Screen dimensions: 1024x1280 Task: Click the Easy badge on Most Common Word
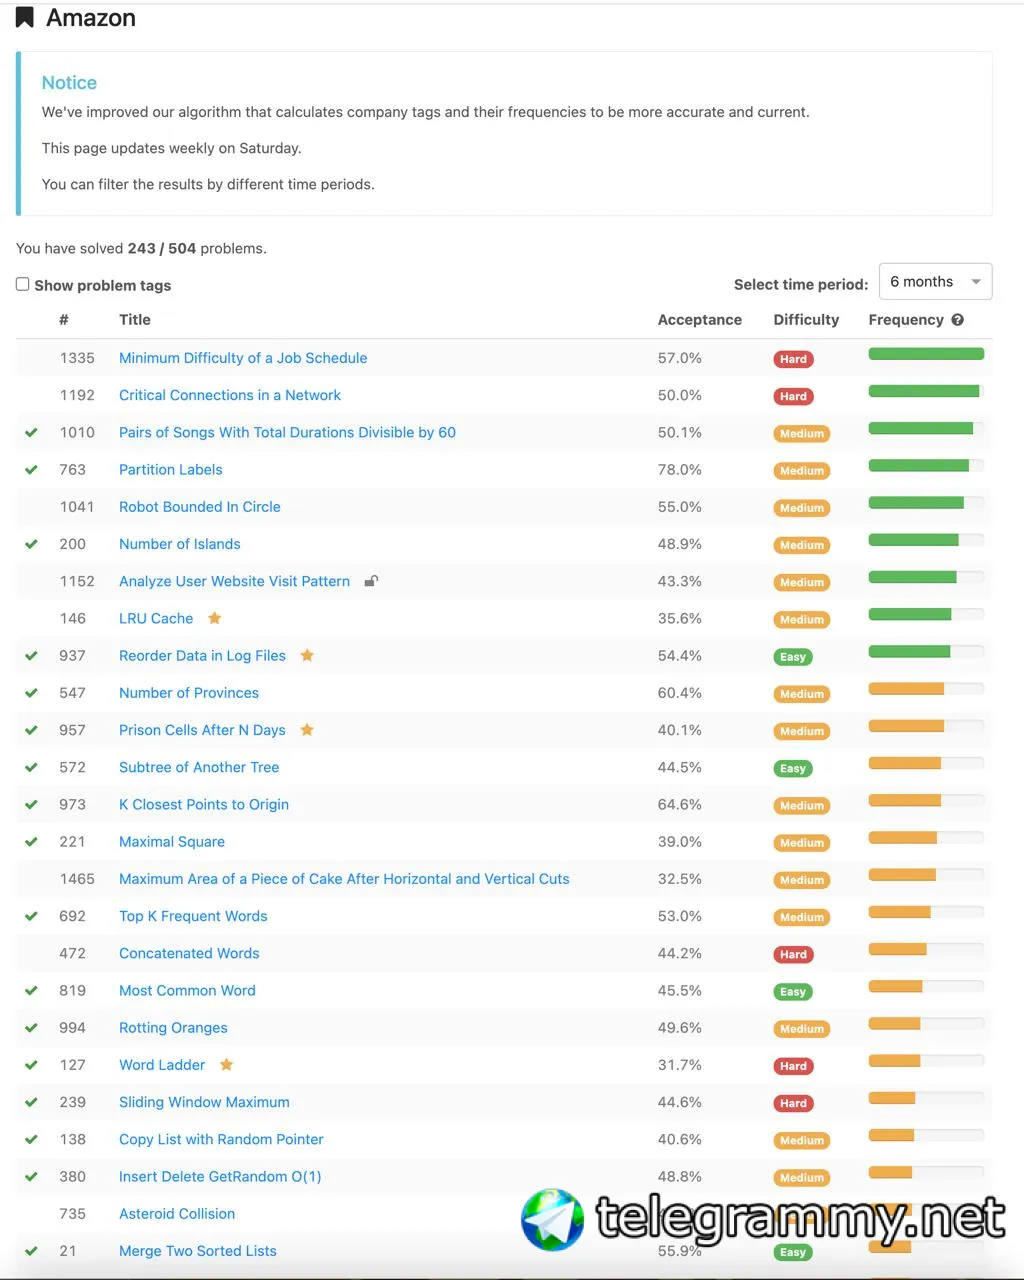tap(793, 992)
